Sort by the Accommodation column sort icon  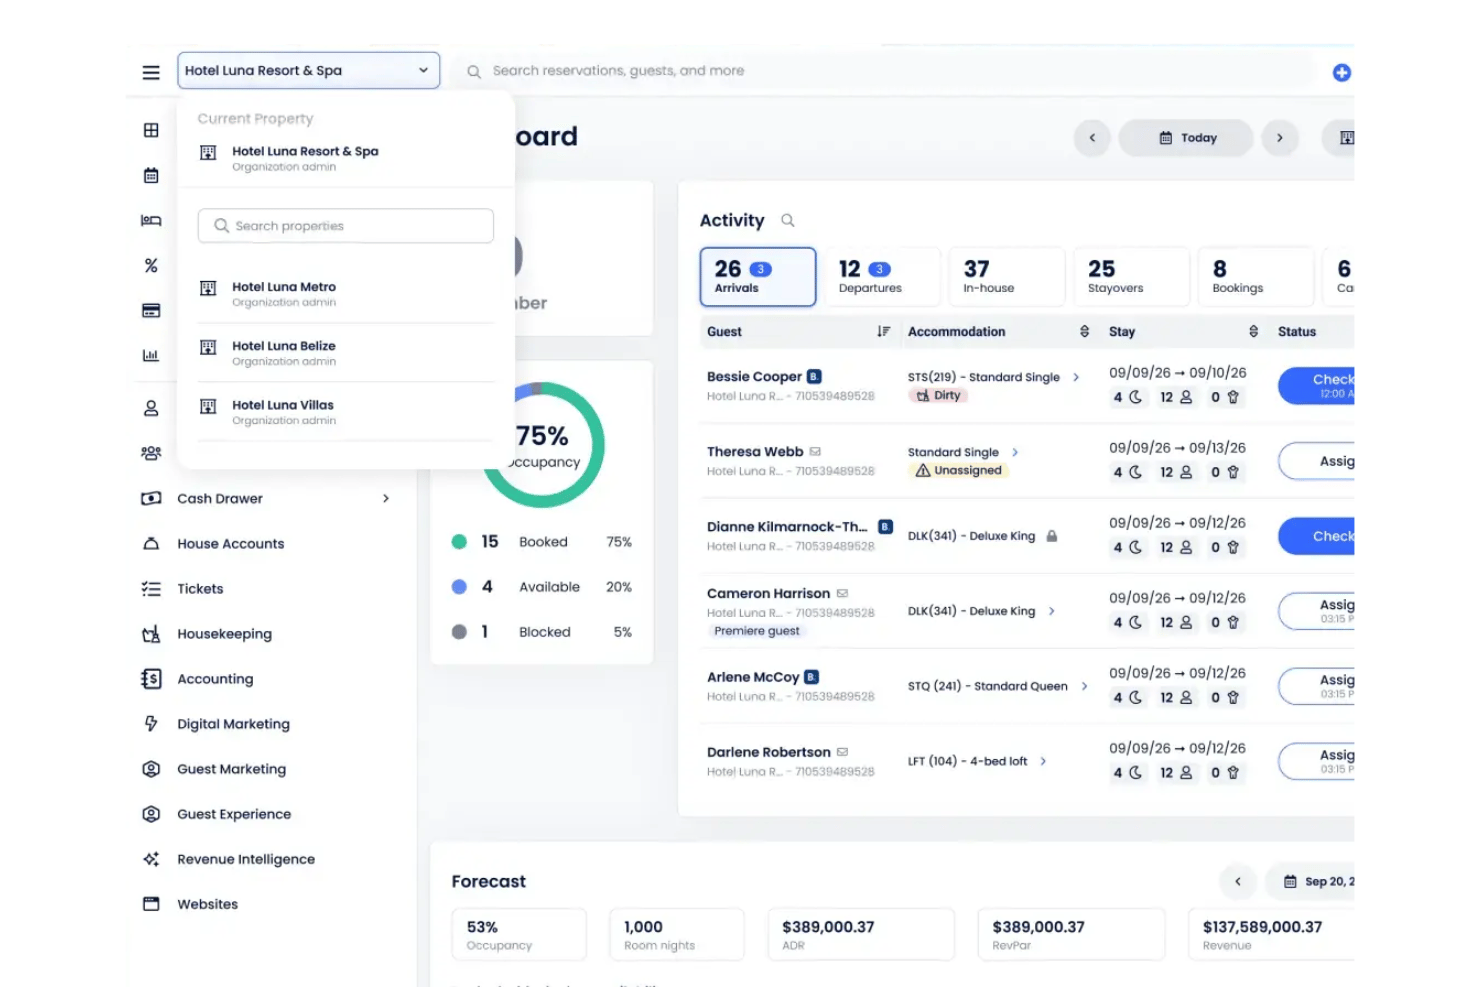point(1084,331)
